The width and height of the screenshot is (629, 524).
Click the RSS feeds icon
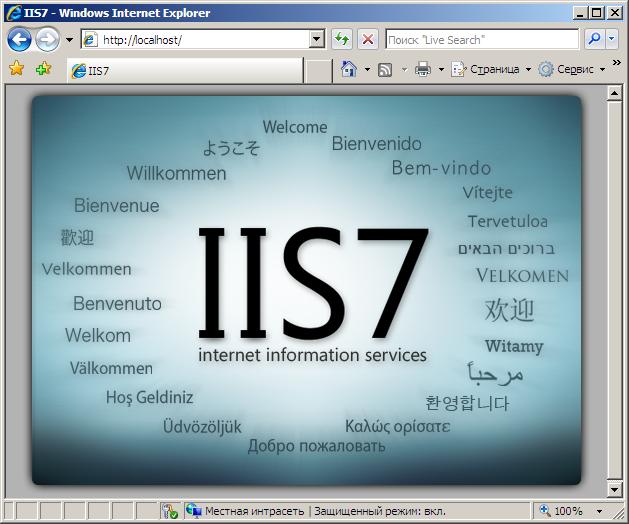pos(385,70)
